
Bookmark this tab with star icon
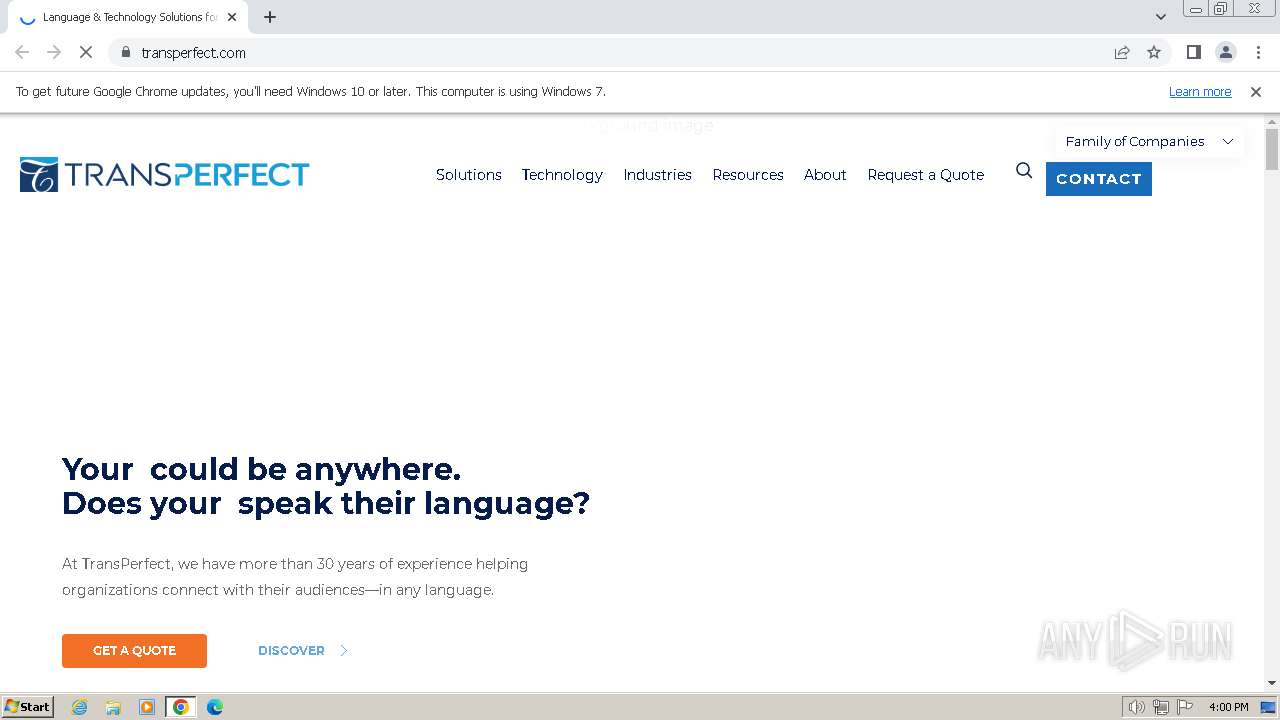(1154, 52)
